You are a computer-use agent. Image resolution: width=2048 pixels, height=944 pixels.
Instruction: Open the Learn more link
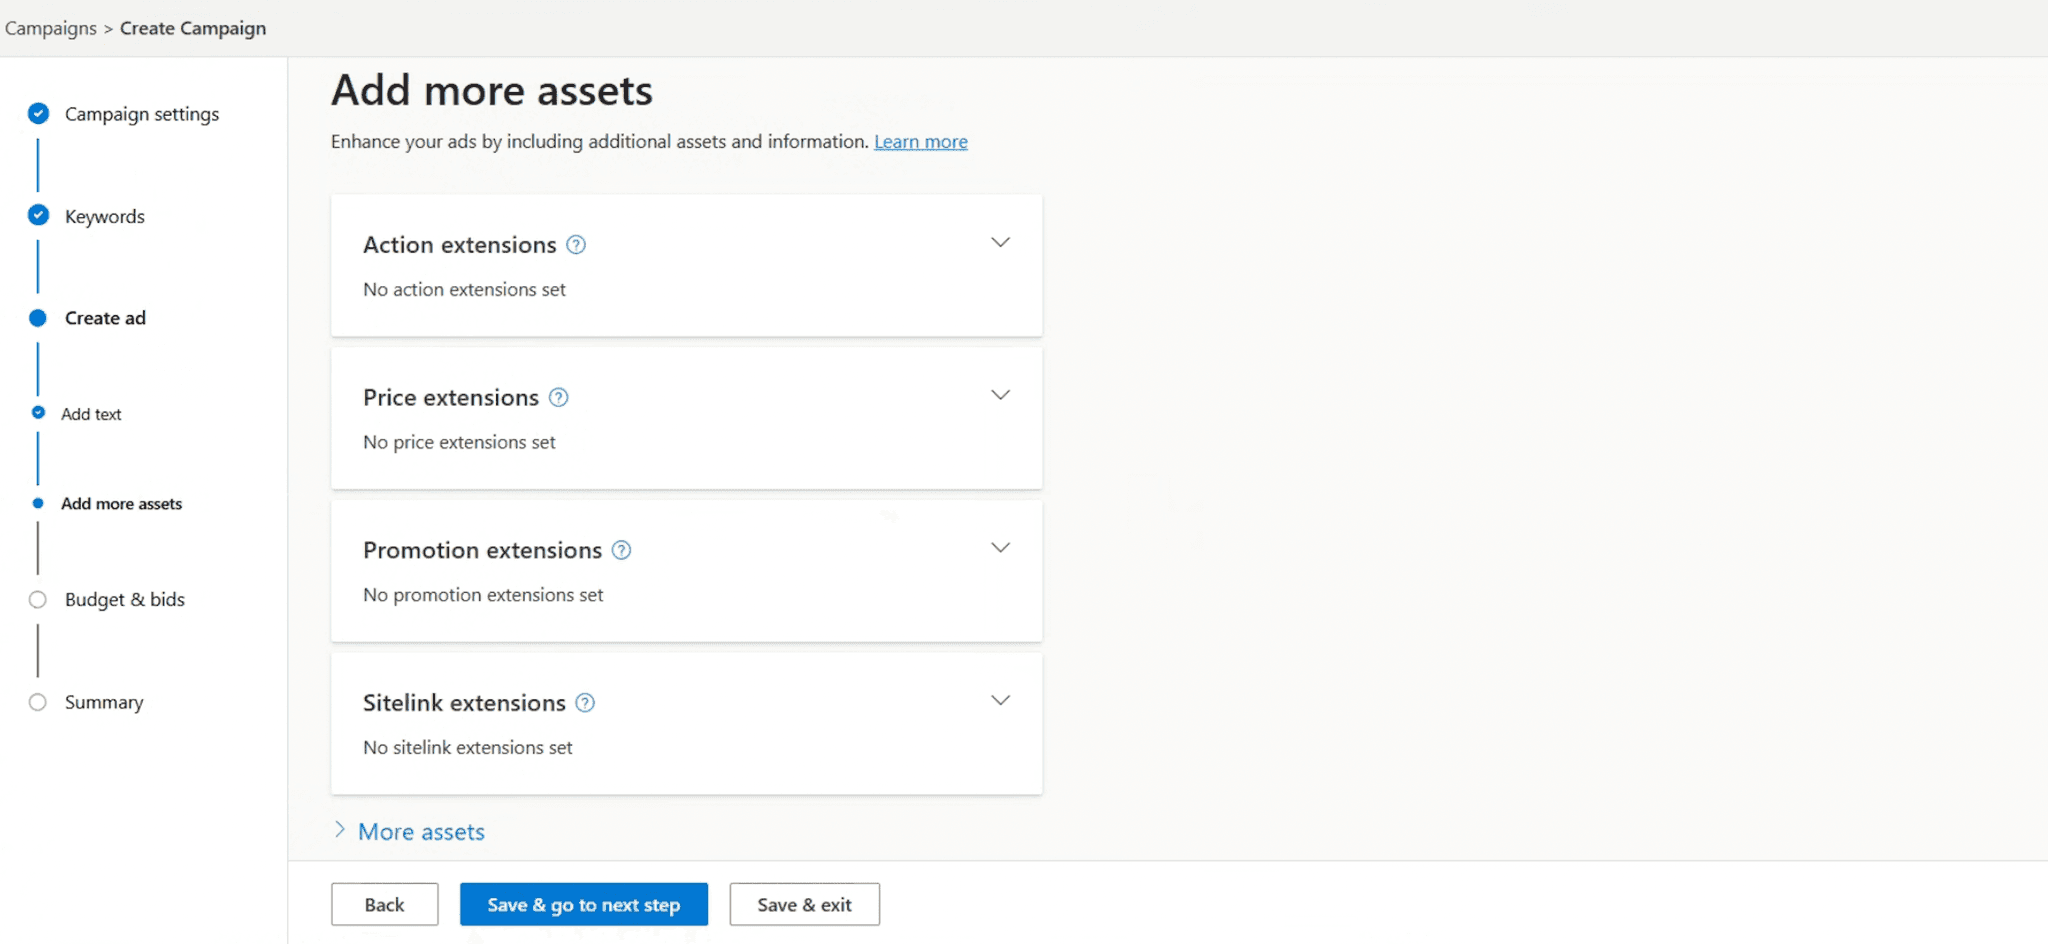click(920, 142)
